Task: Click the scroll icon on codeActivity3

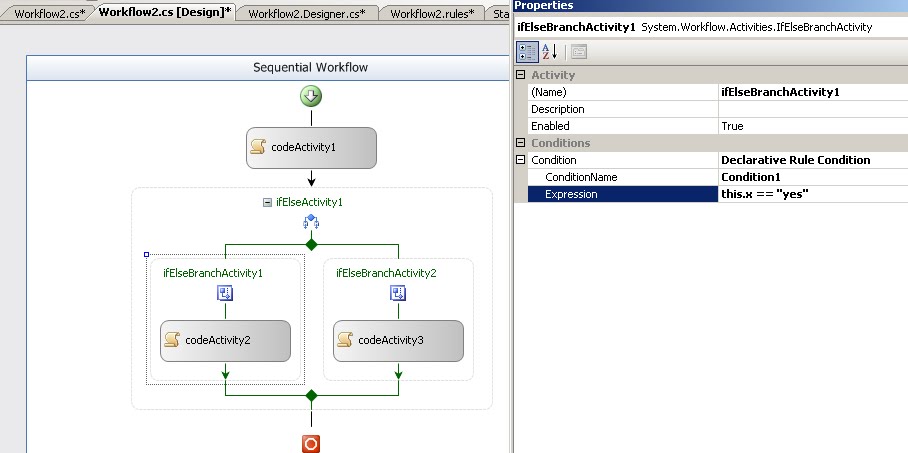Action: 345,340
